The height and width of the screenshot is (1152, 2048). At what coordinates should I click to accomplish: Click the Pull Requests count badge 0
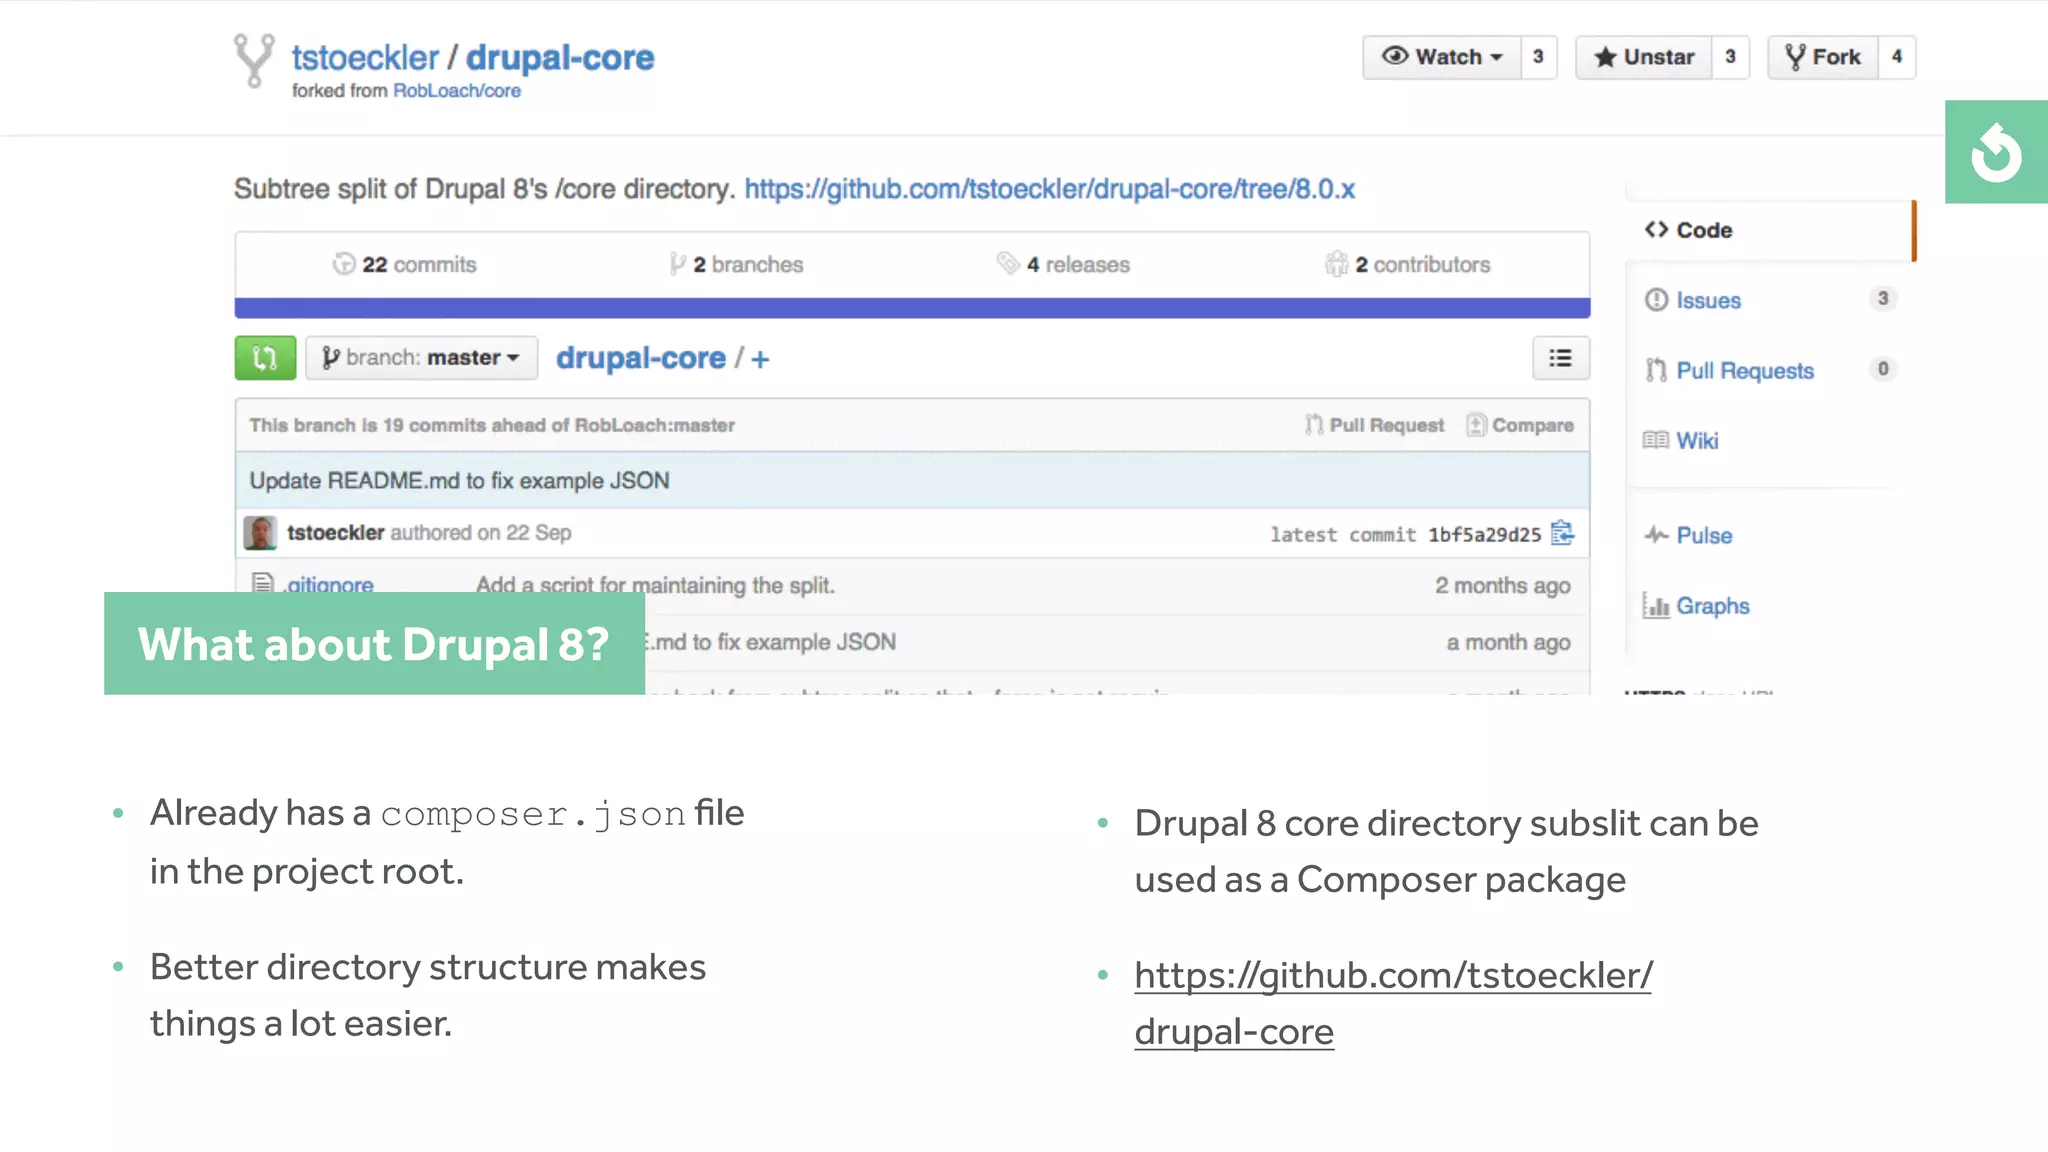[x=1882, y=369]
